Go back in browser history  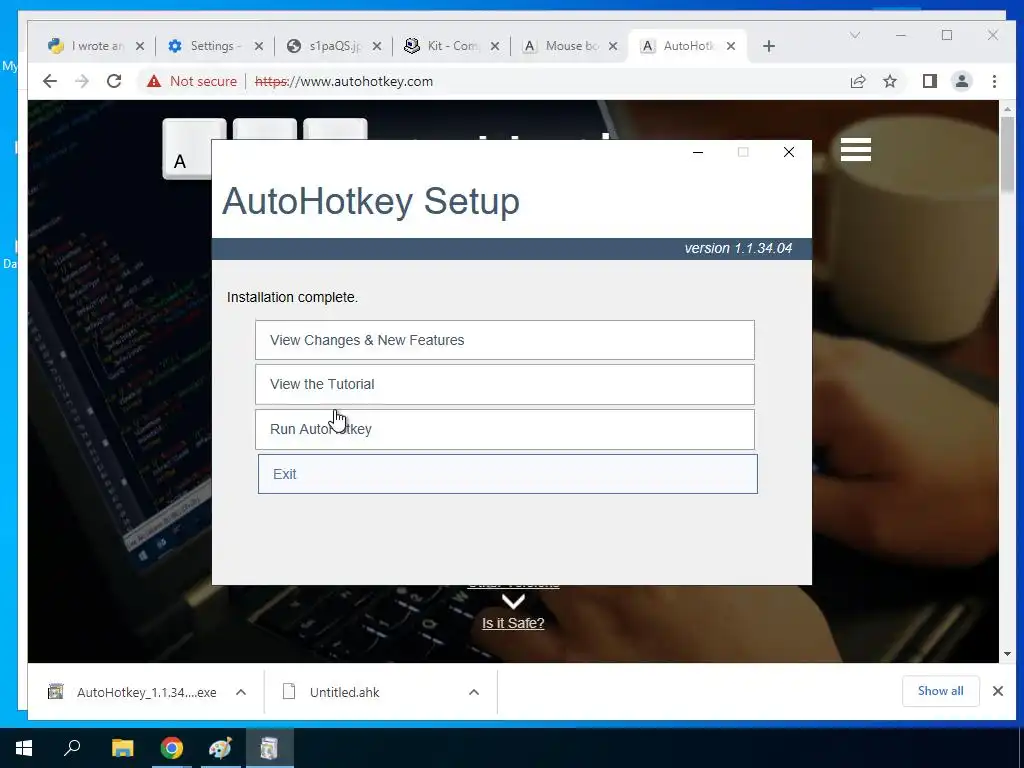(50, 81)
